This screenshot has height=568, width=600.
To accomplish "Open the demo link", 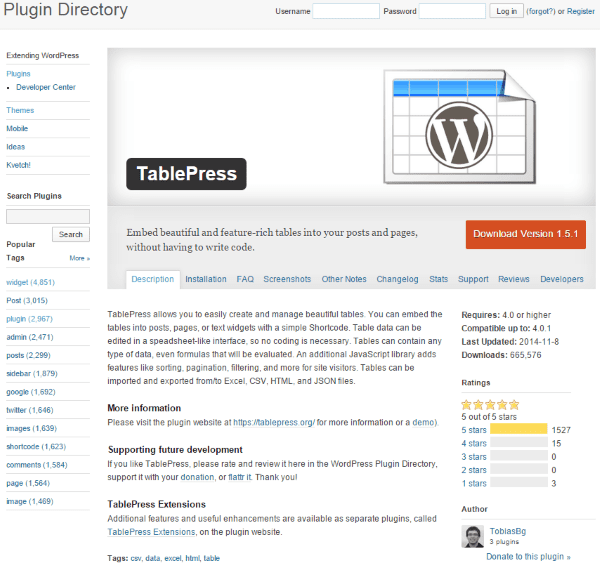I will pos(424,422).
